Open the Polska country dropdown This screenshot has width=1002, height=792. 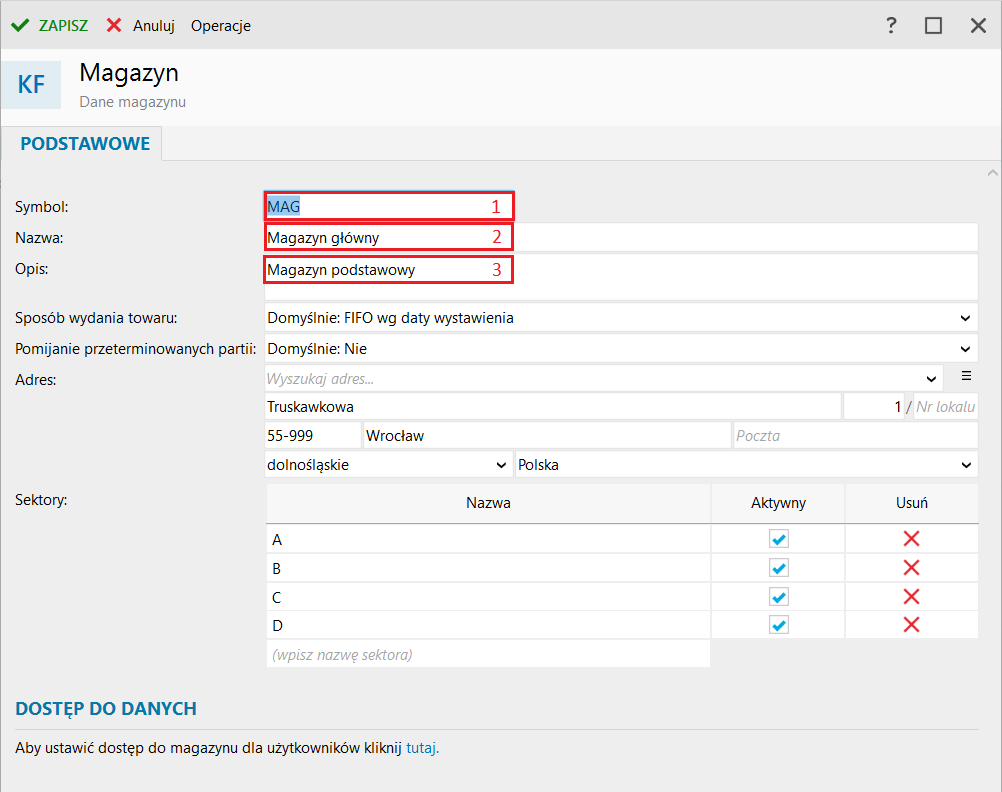(x=964, y=465)
